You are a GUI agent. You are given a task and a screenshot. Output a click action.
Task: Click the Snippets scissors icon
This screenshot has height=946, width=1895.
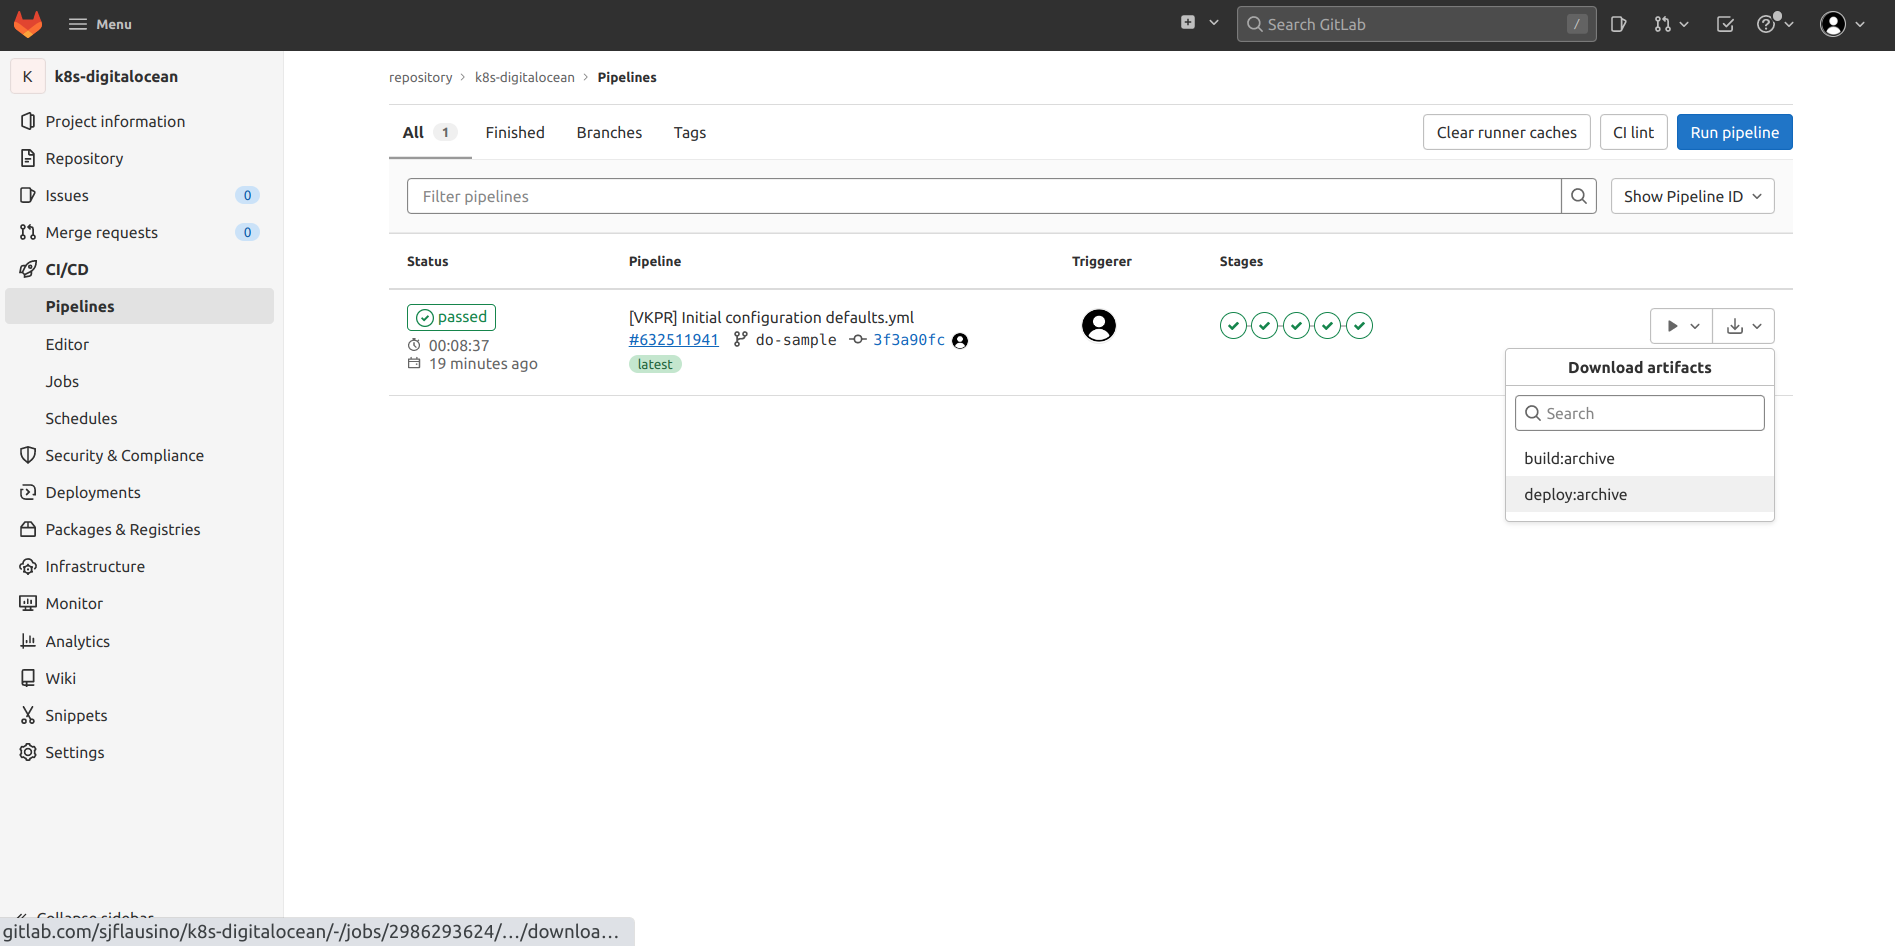[28, 715]
